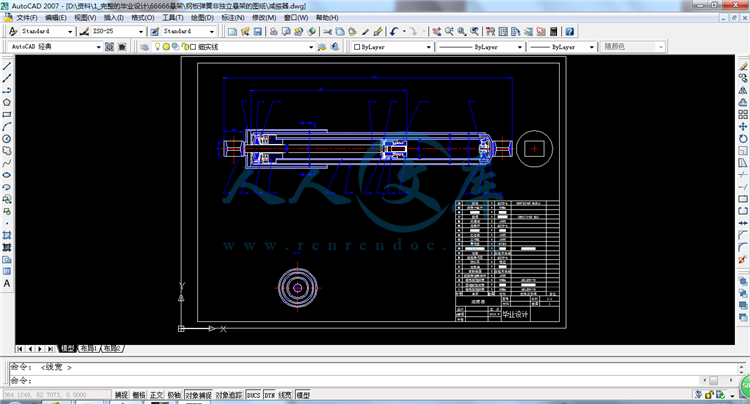Toggle DYN dynamic input in status bar

pyautogui.click(x=269, y=395)
